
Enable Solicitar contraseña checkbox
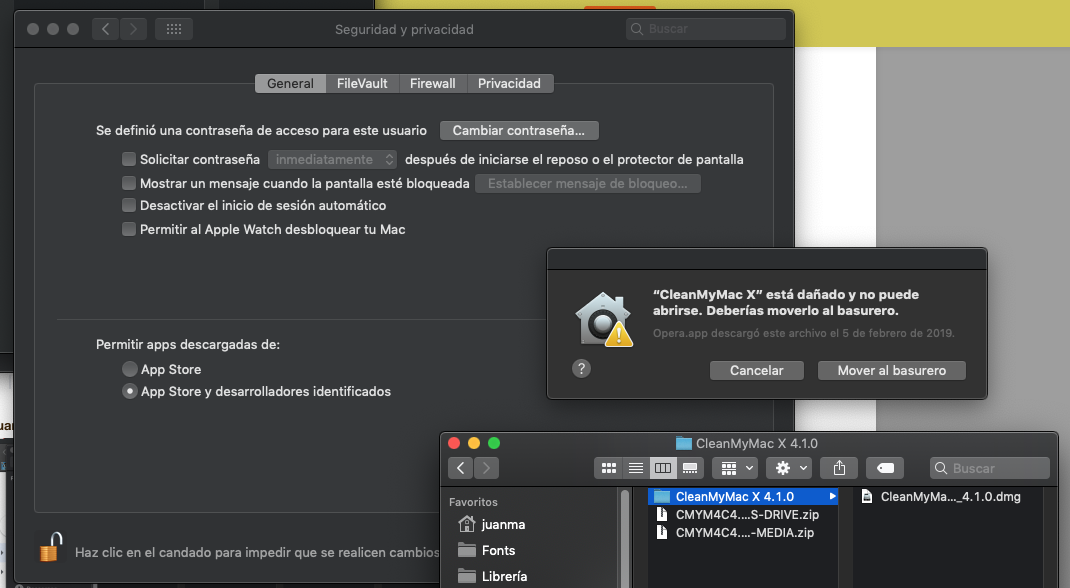point(128,159)
